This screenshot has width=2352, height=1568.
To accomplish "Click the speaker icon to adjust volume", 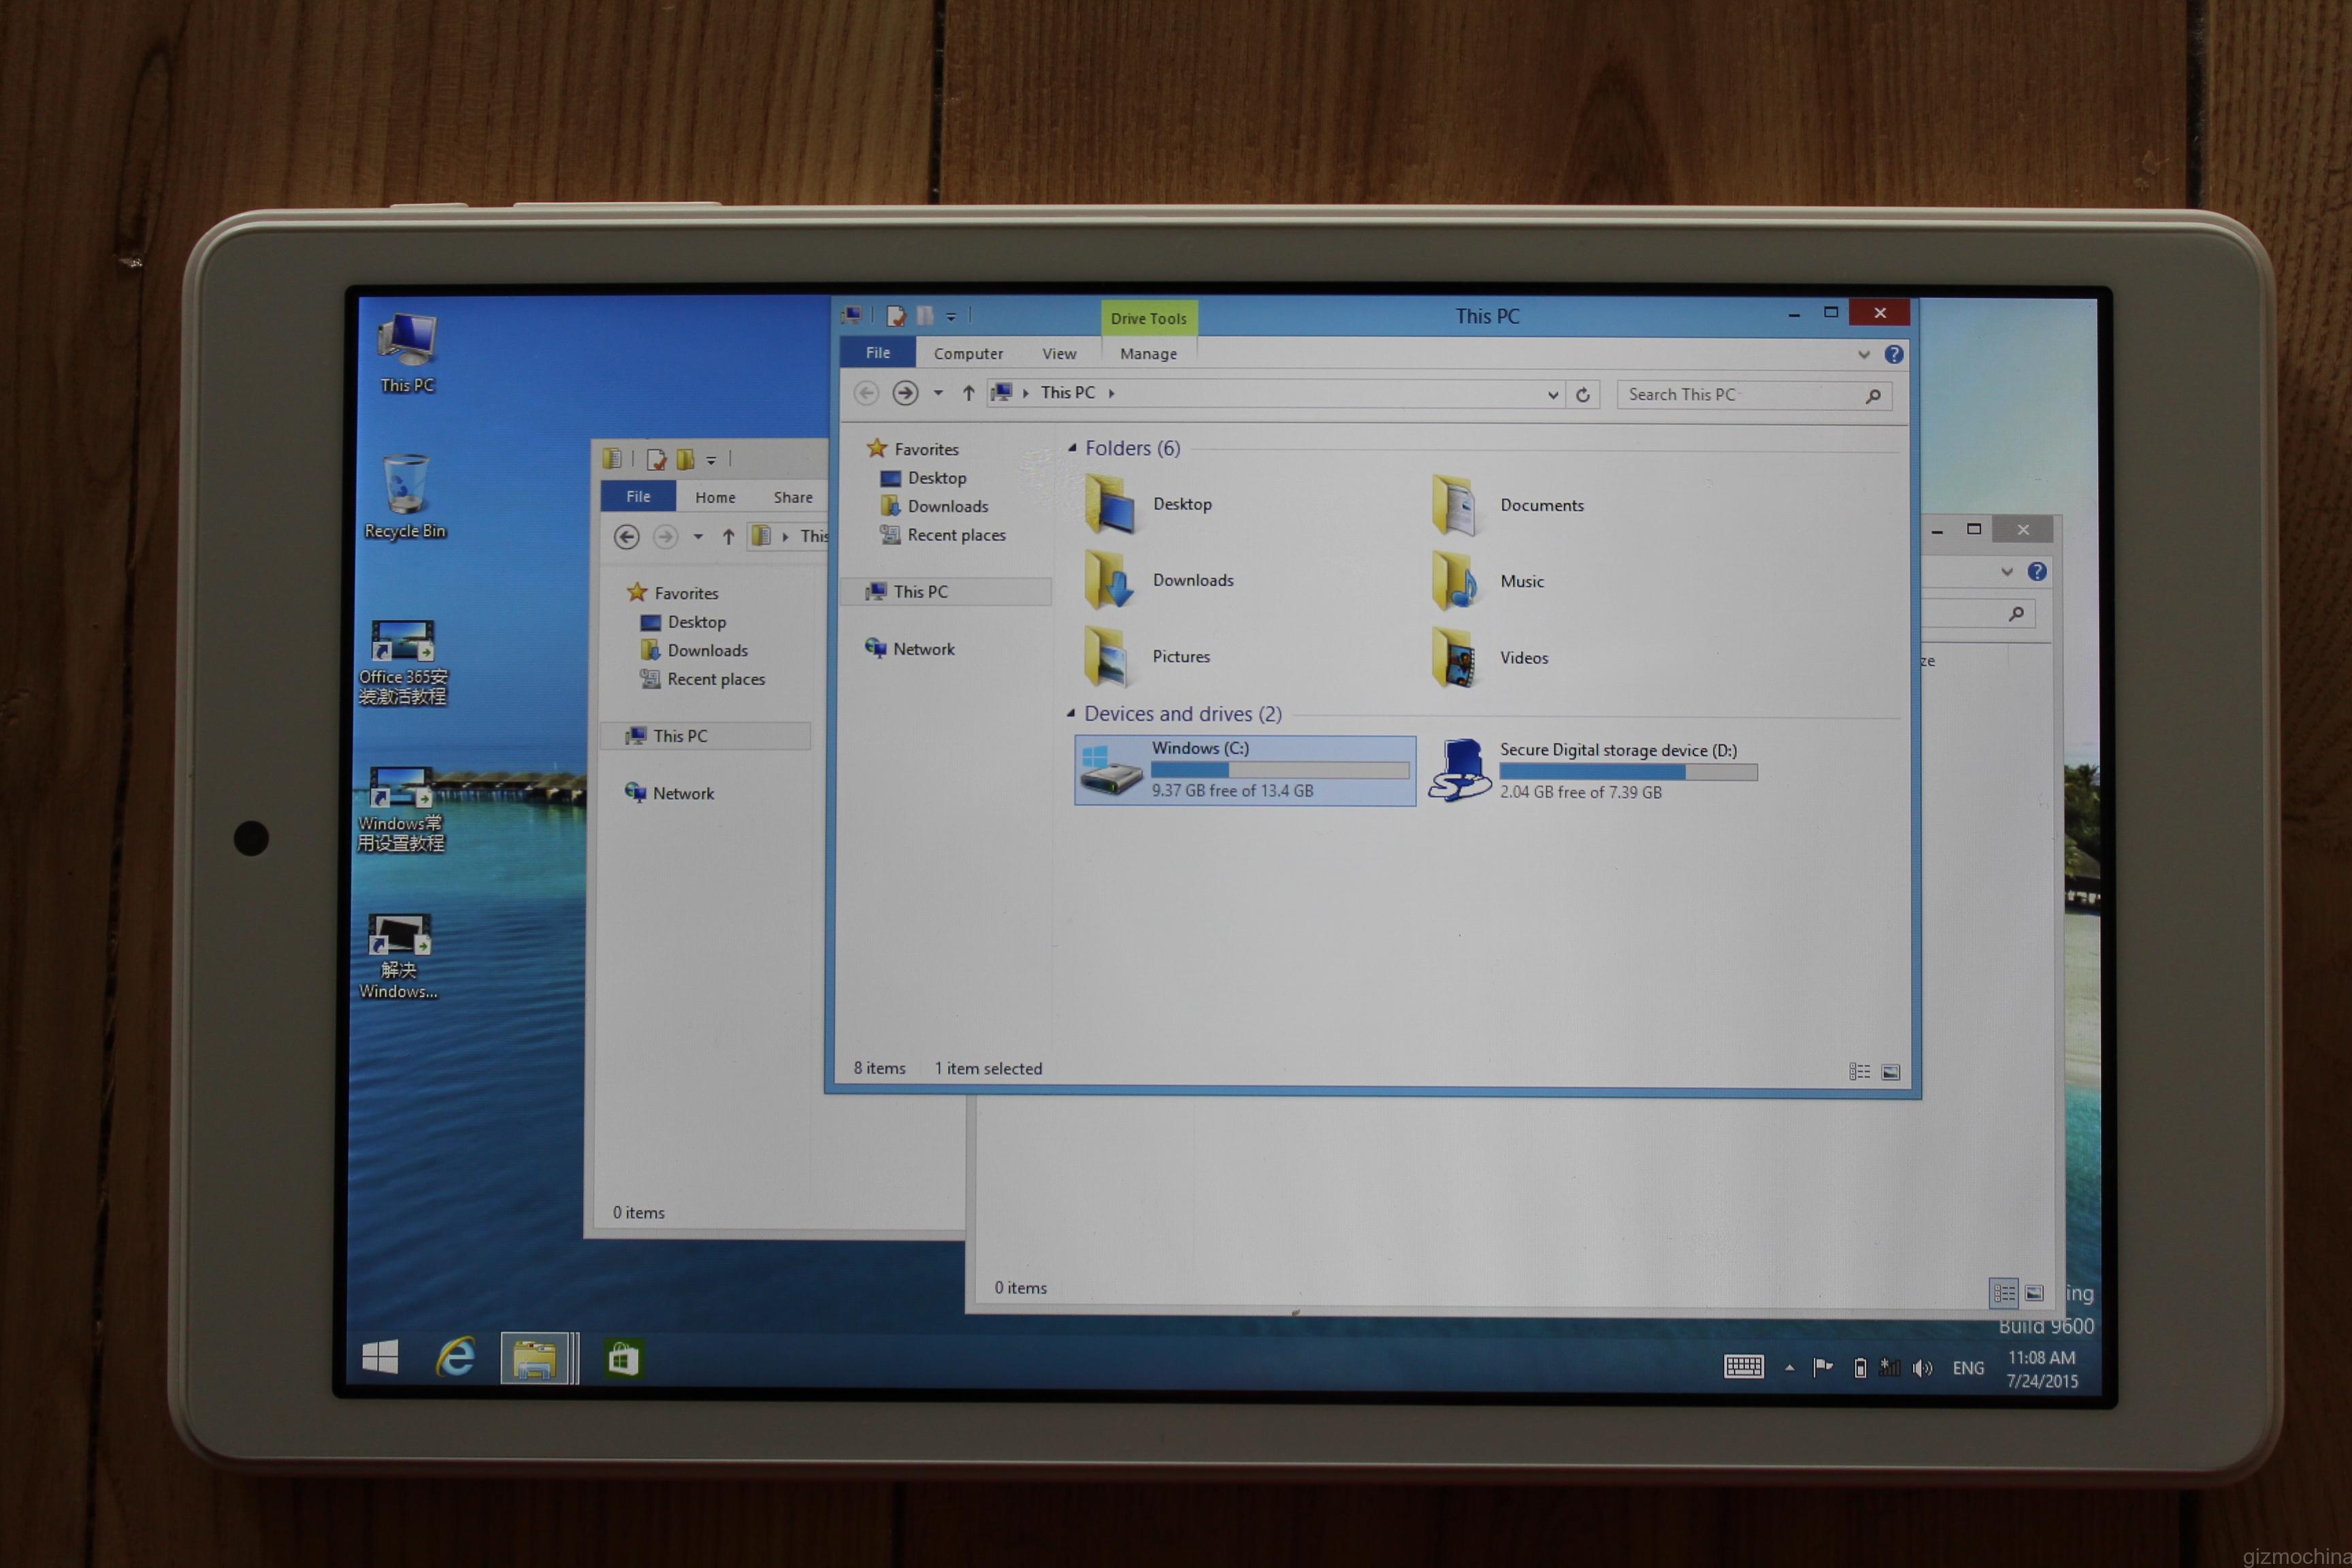I will click(x=1923, y=1367).
